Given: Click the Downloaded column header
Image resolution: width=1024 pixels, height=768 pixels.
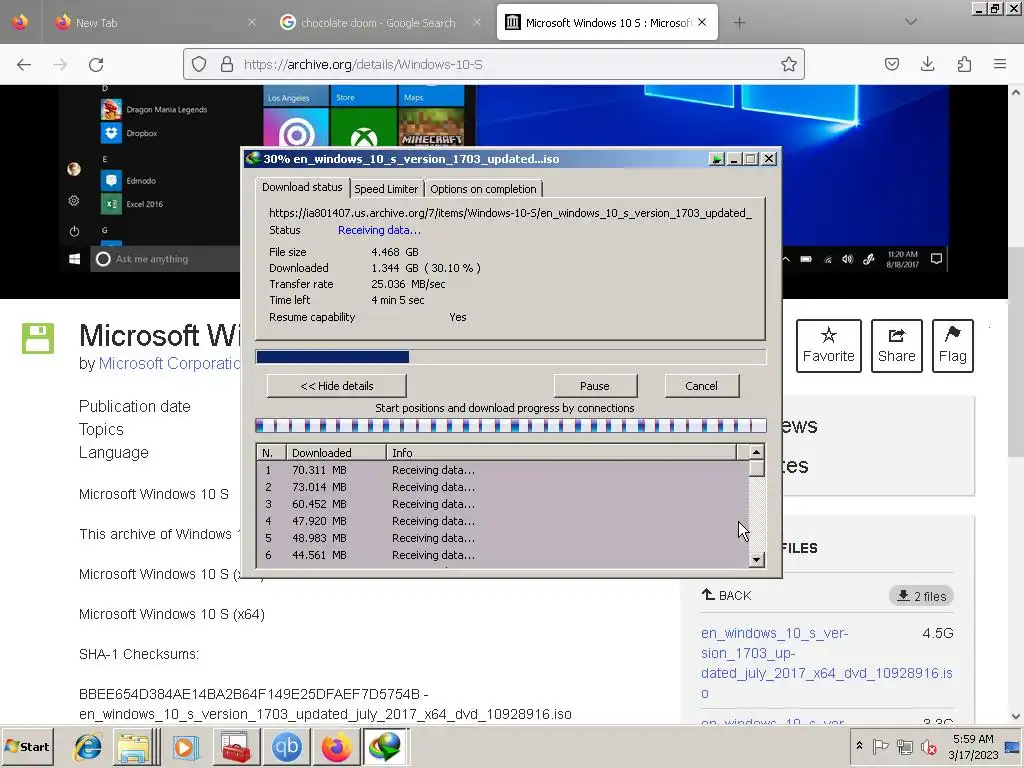Looking at the screenshot, I should [336, 453].
